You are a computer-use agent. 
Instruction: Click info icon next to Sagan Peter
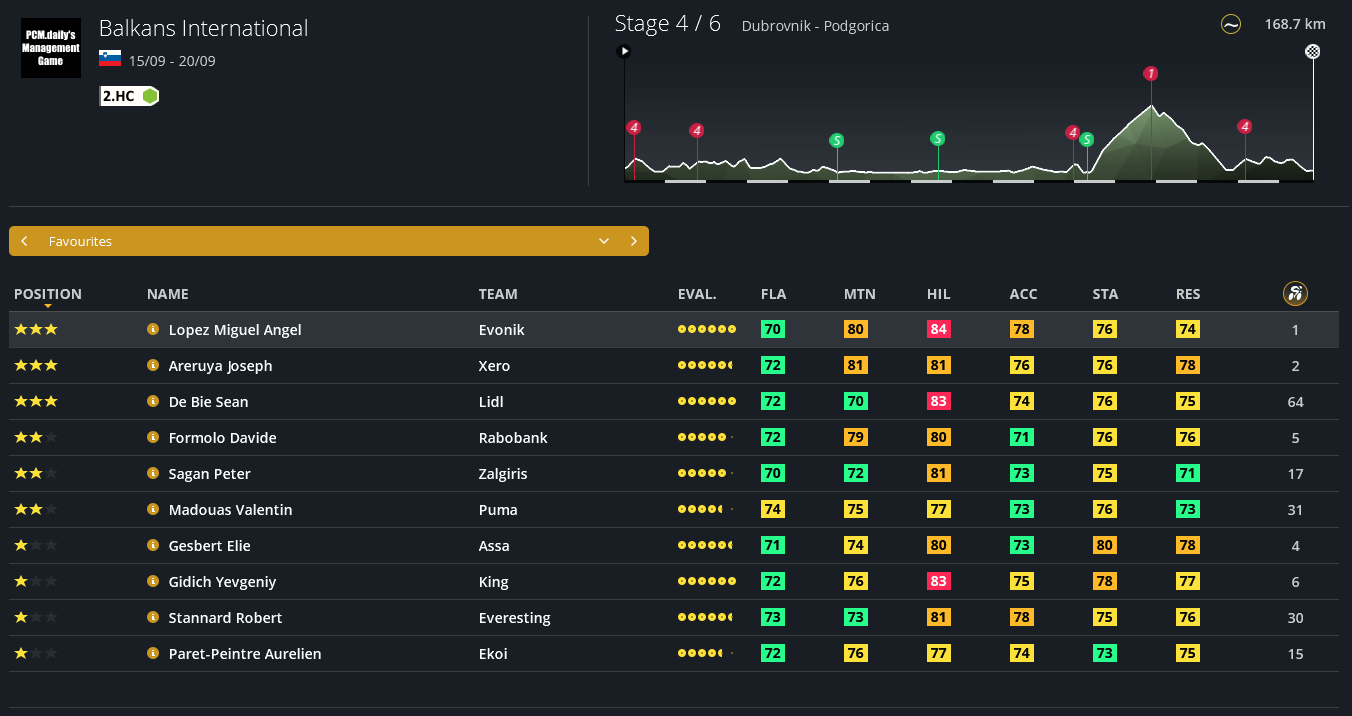pos(153,473)
